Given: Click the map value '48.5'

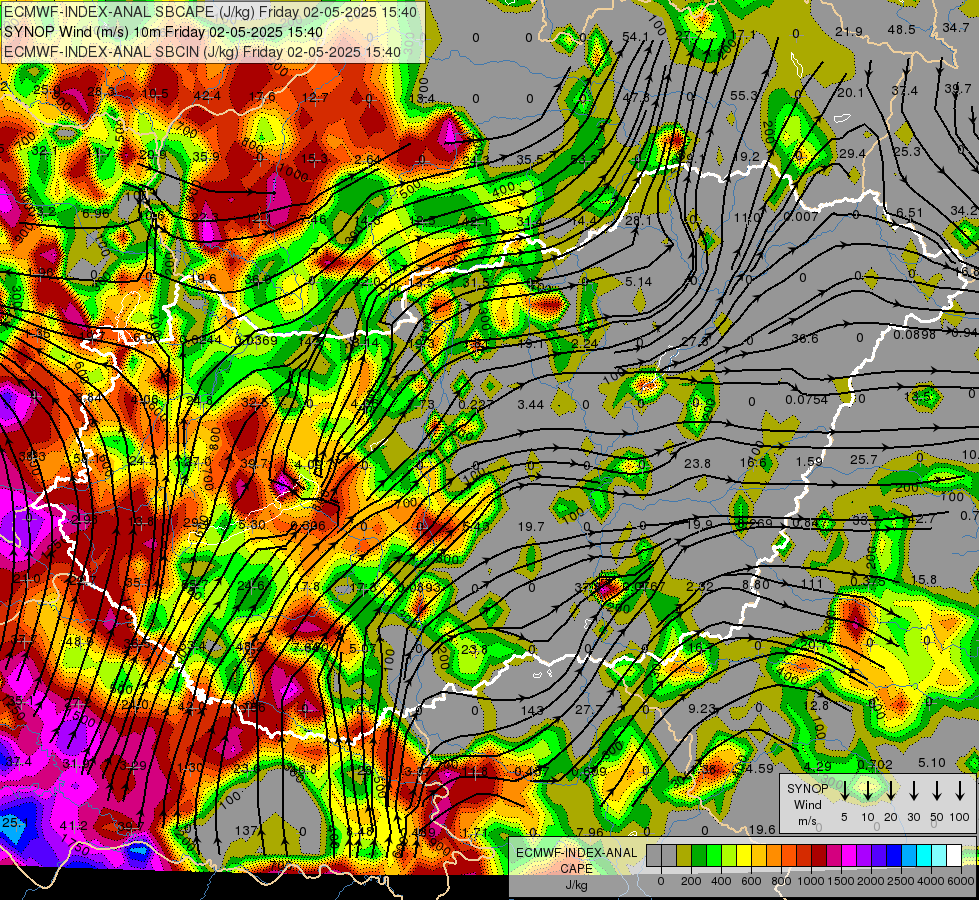Looking at the screenshot, I should (x=902, y=29).
